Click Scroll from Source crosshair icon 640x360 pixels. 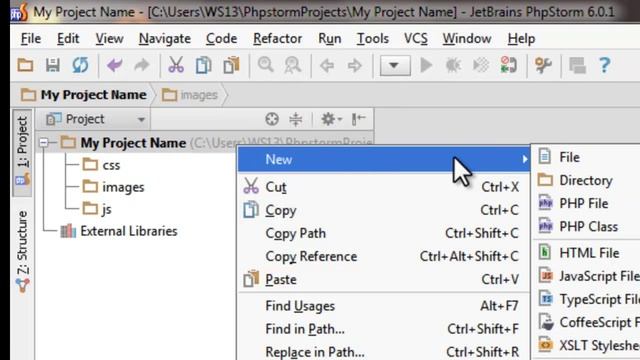pyautogui.click(x=272, y=119)
